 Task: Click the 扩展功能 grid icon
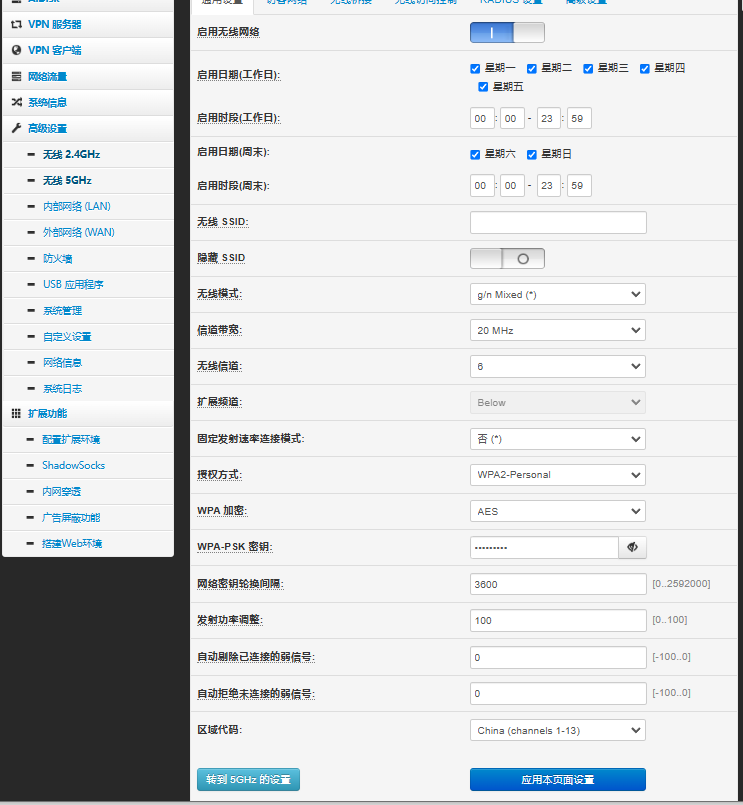pyautogui.click(x=16, y=413)
